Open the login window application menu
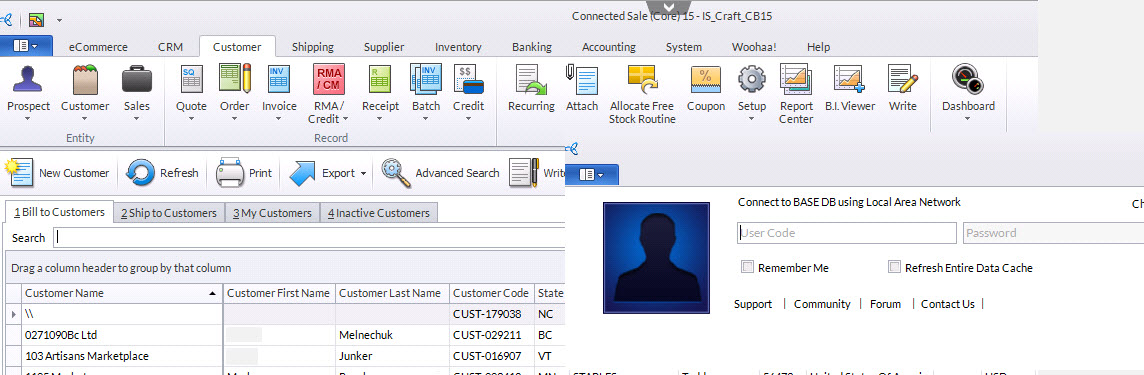Viewport: 1144px width, 375px height. click(x=592, y=174)
